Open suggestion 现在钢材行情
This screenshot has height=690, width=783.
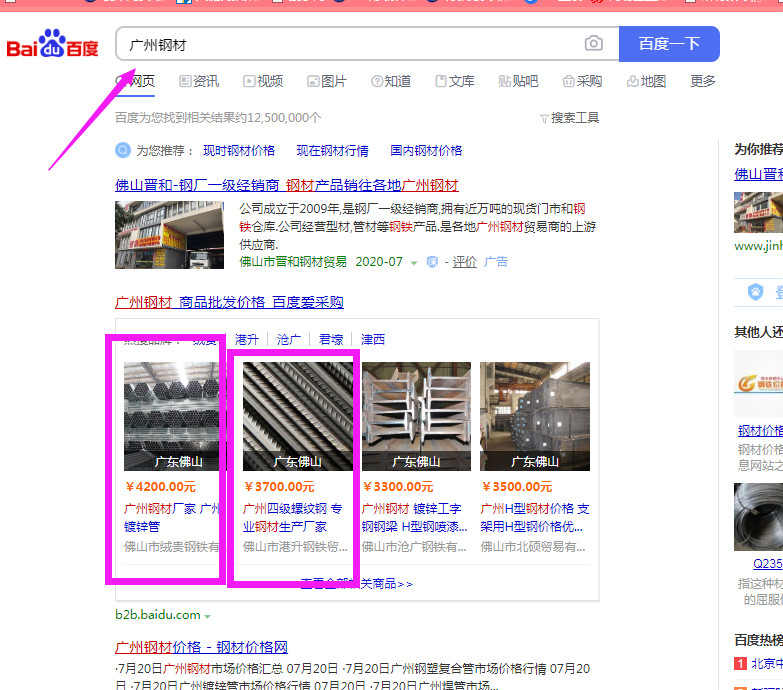coord(333,151)
